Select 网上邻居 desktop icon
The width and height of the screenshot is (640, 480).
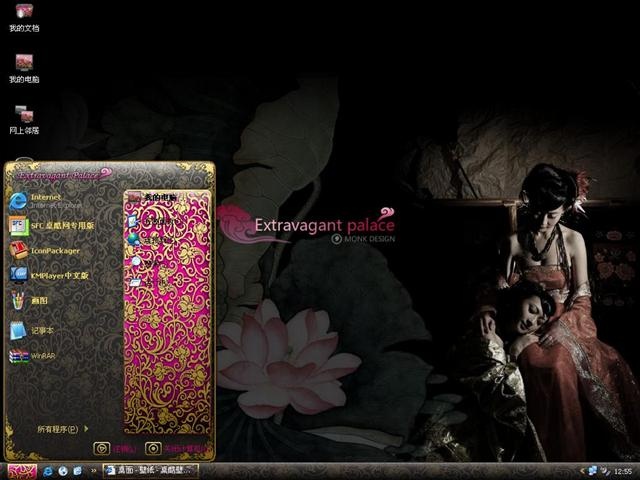tap(24, 120)
